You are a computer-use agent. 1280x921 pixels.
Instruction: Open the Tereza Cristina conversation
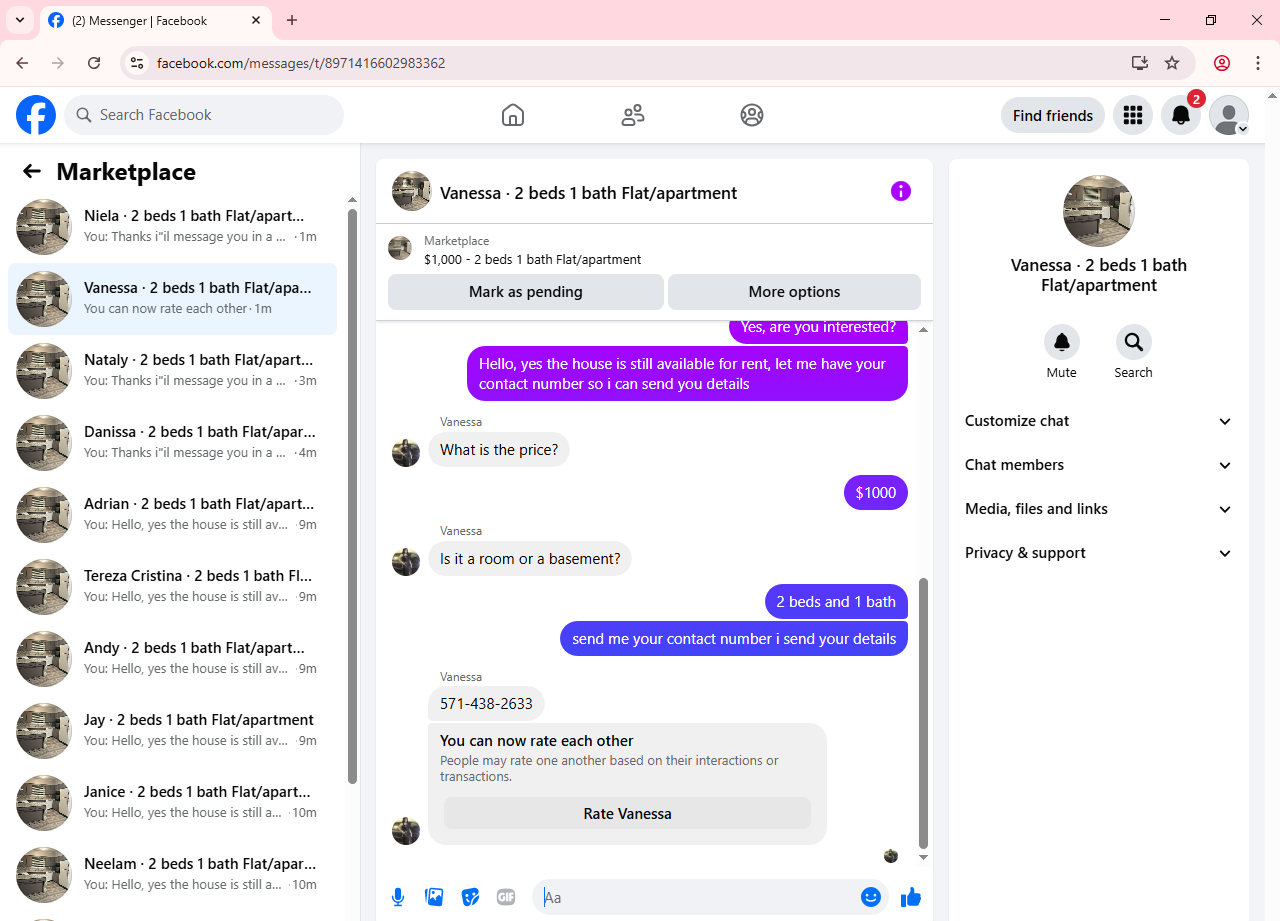pyautogui.click(x=172, y=587)
